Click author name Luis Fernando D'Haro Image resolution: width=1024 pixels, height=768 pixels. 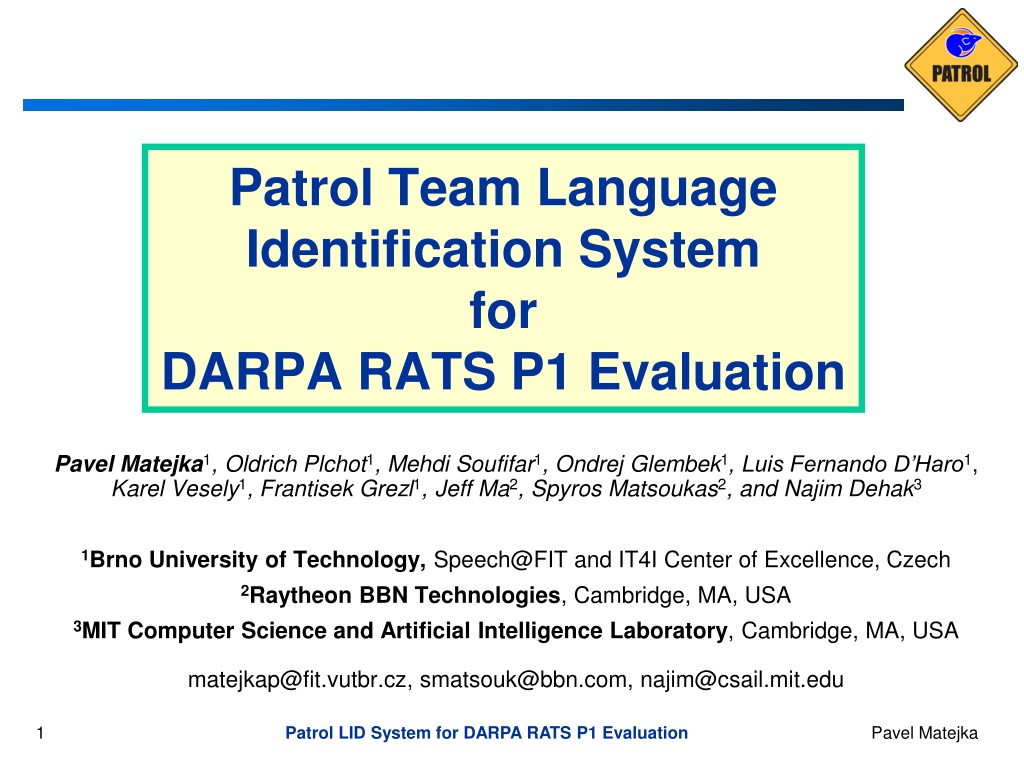853,464
